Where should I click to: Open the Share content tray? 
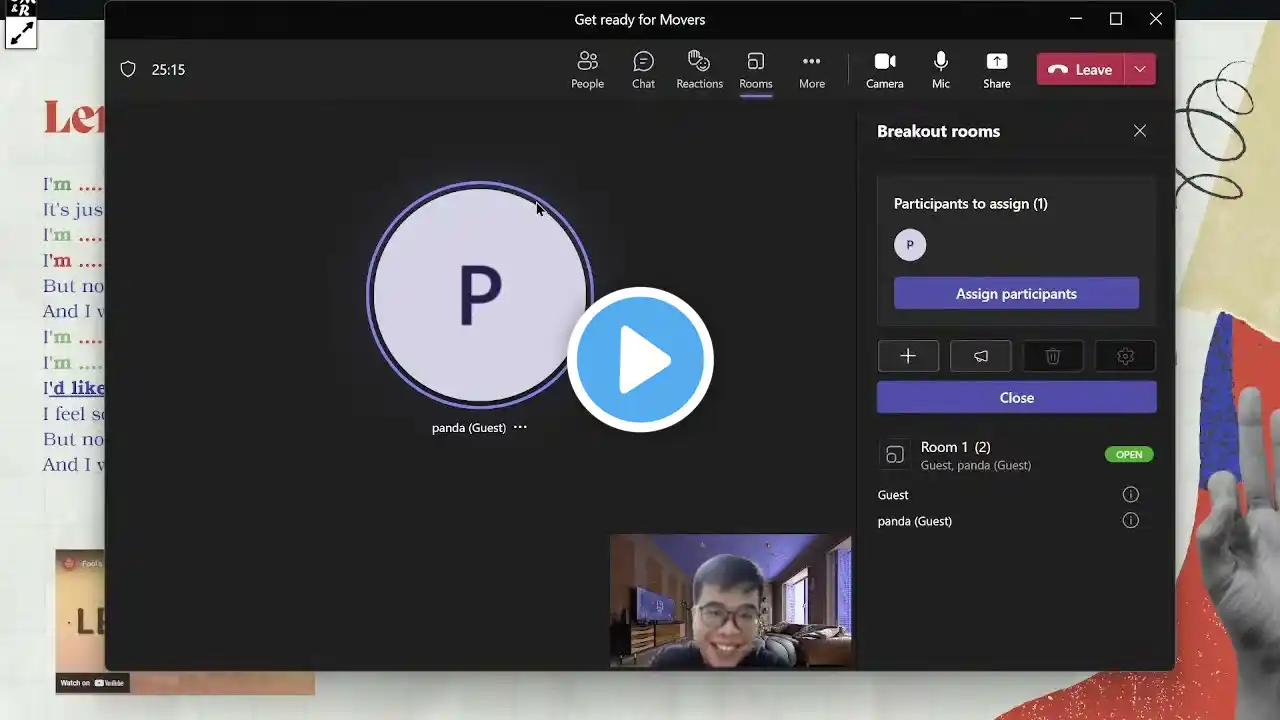[x=996, y=70]
